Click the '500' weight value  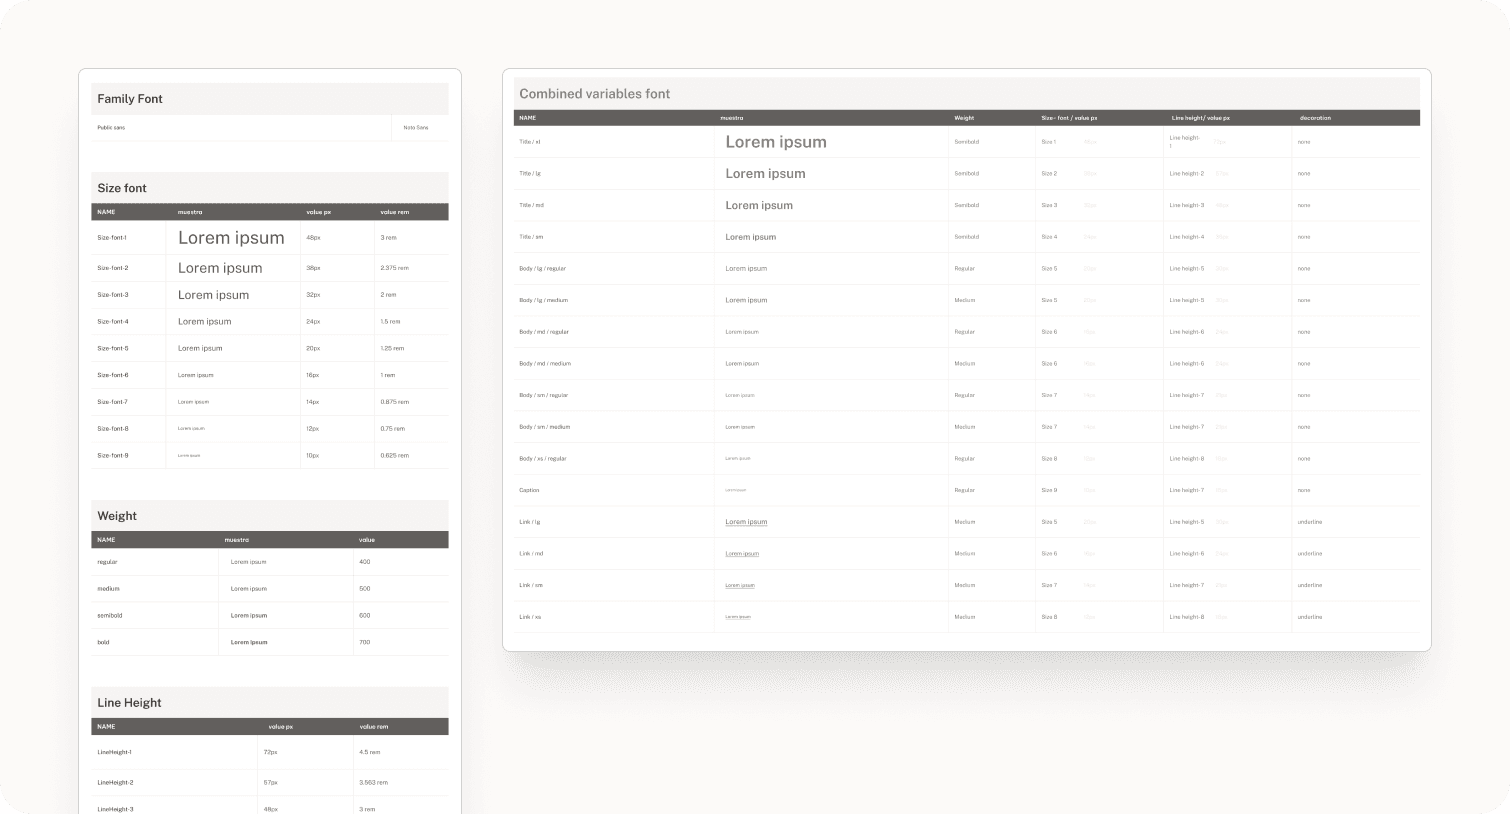(x=365, y=589)
